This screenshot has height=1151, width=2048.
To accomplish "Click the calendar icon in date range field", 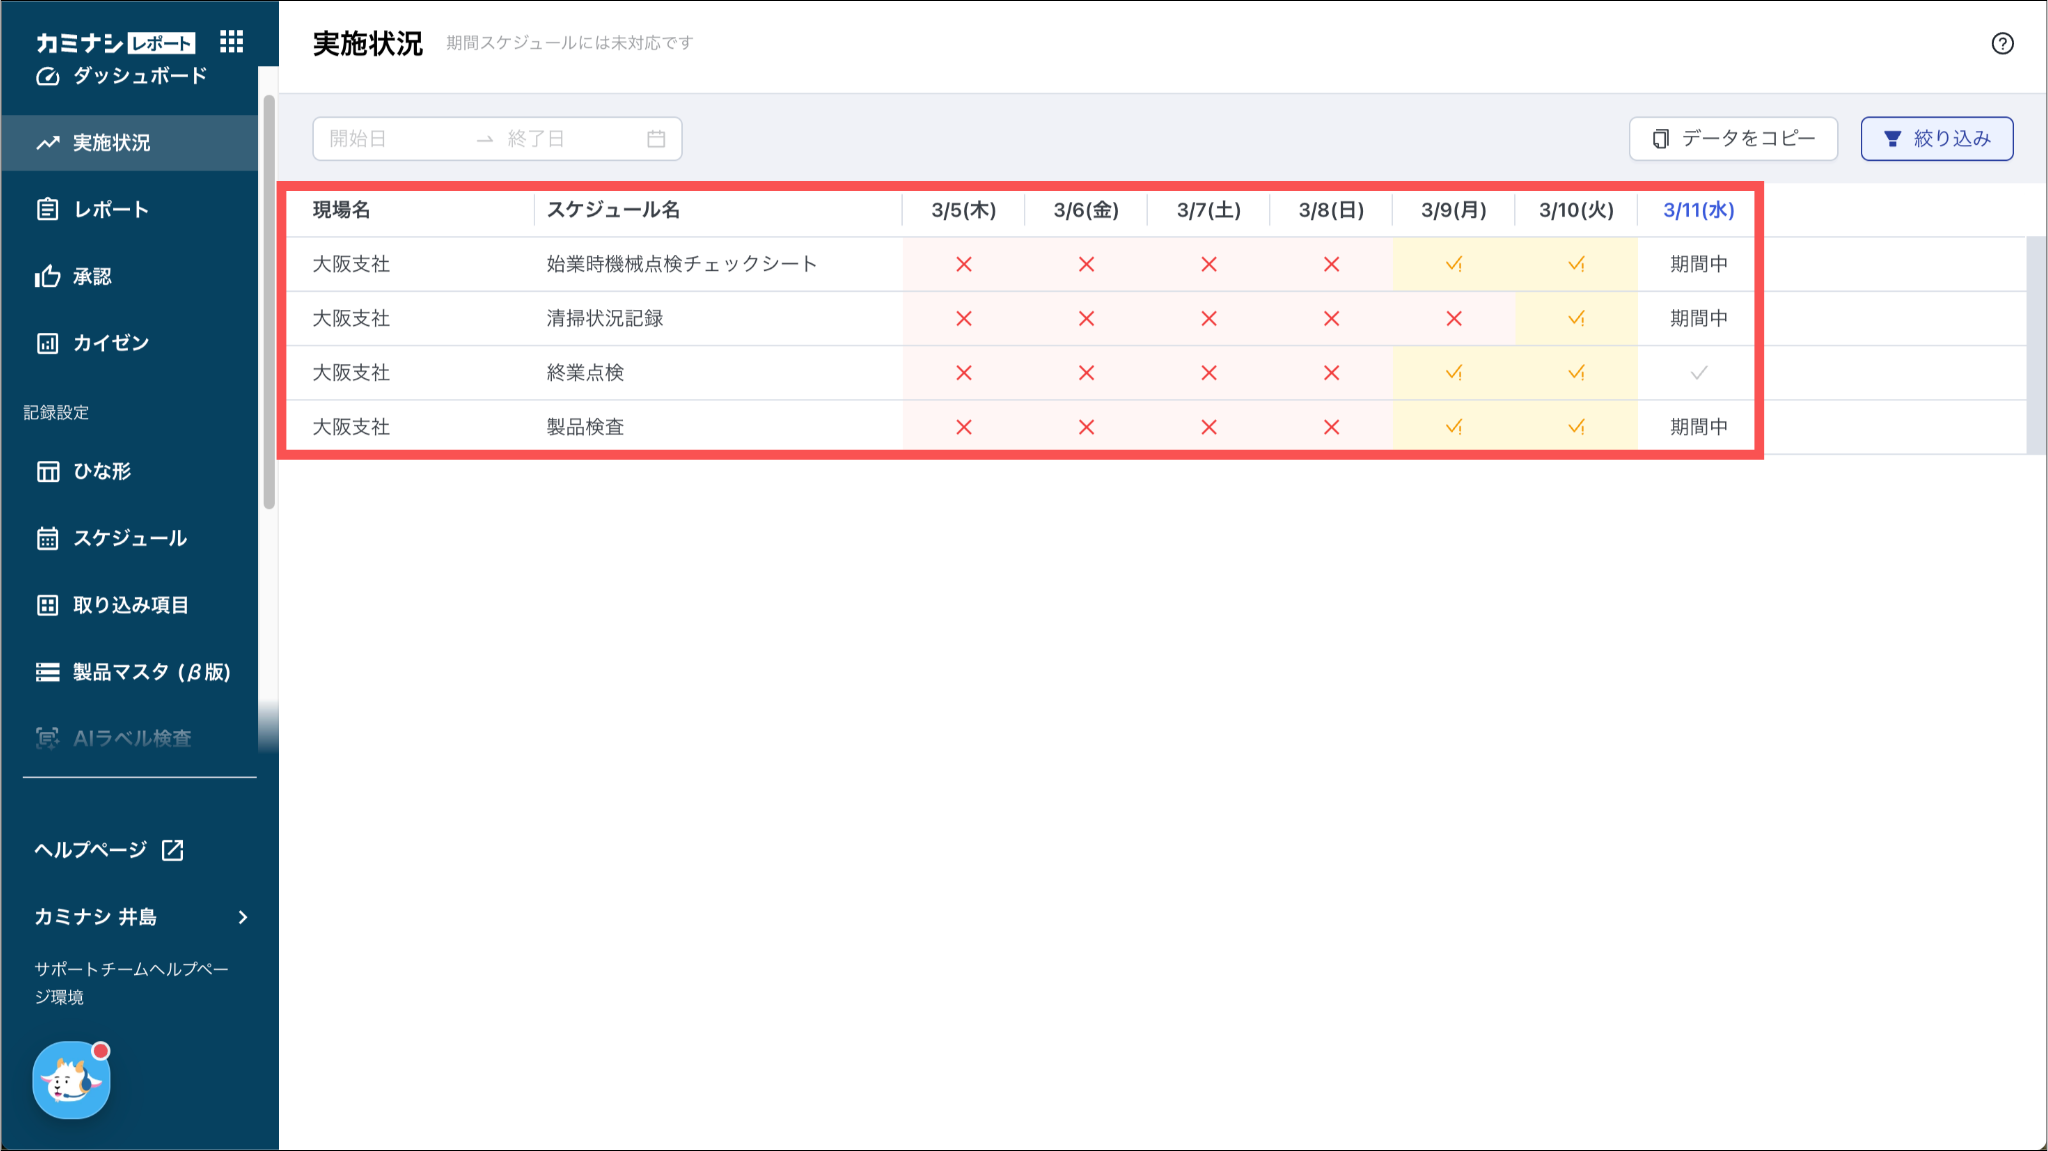I will point(656,139).
